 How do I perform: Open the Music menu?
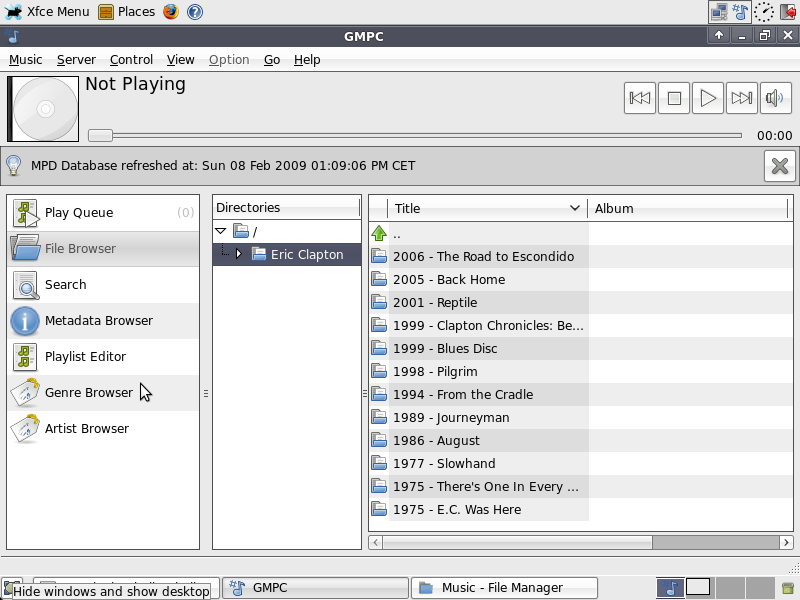26,60
